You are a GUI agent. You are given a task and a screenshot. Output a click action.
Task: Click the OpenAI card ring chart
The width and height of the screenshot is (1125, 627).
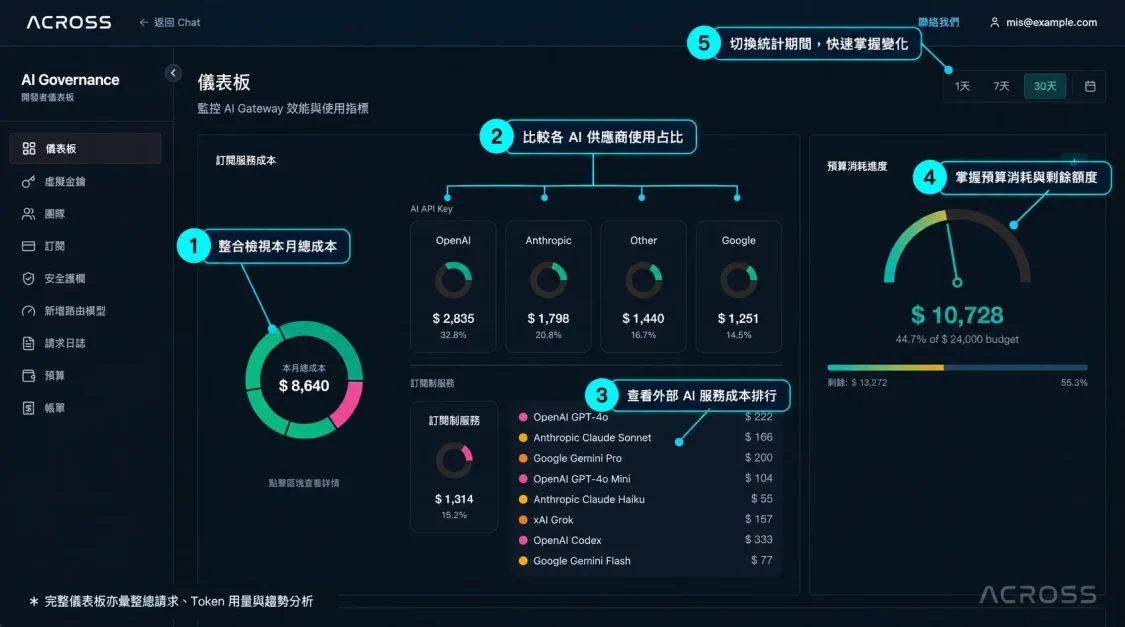coord(453,280)
